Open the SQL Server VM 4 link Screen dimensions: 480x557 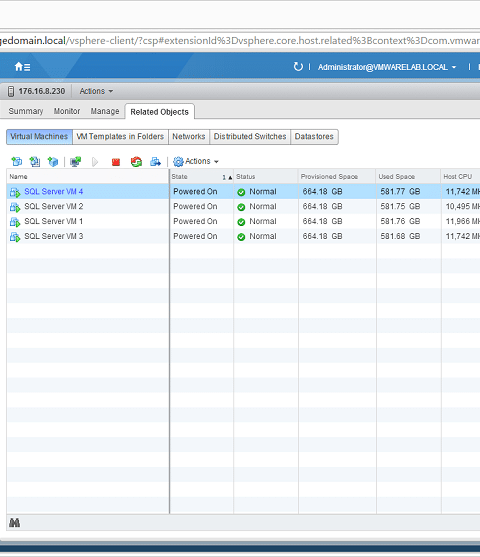53,191
